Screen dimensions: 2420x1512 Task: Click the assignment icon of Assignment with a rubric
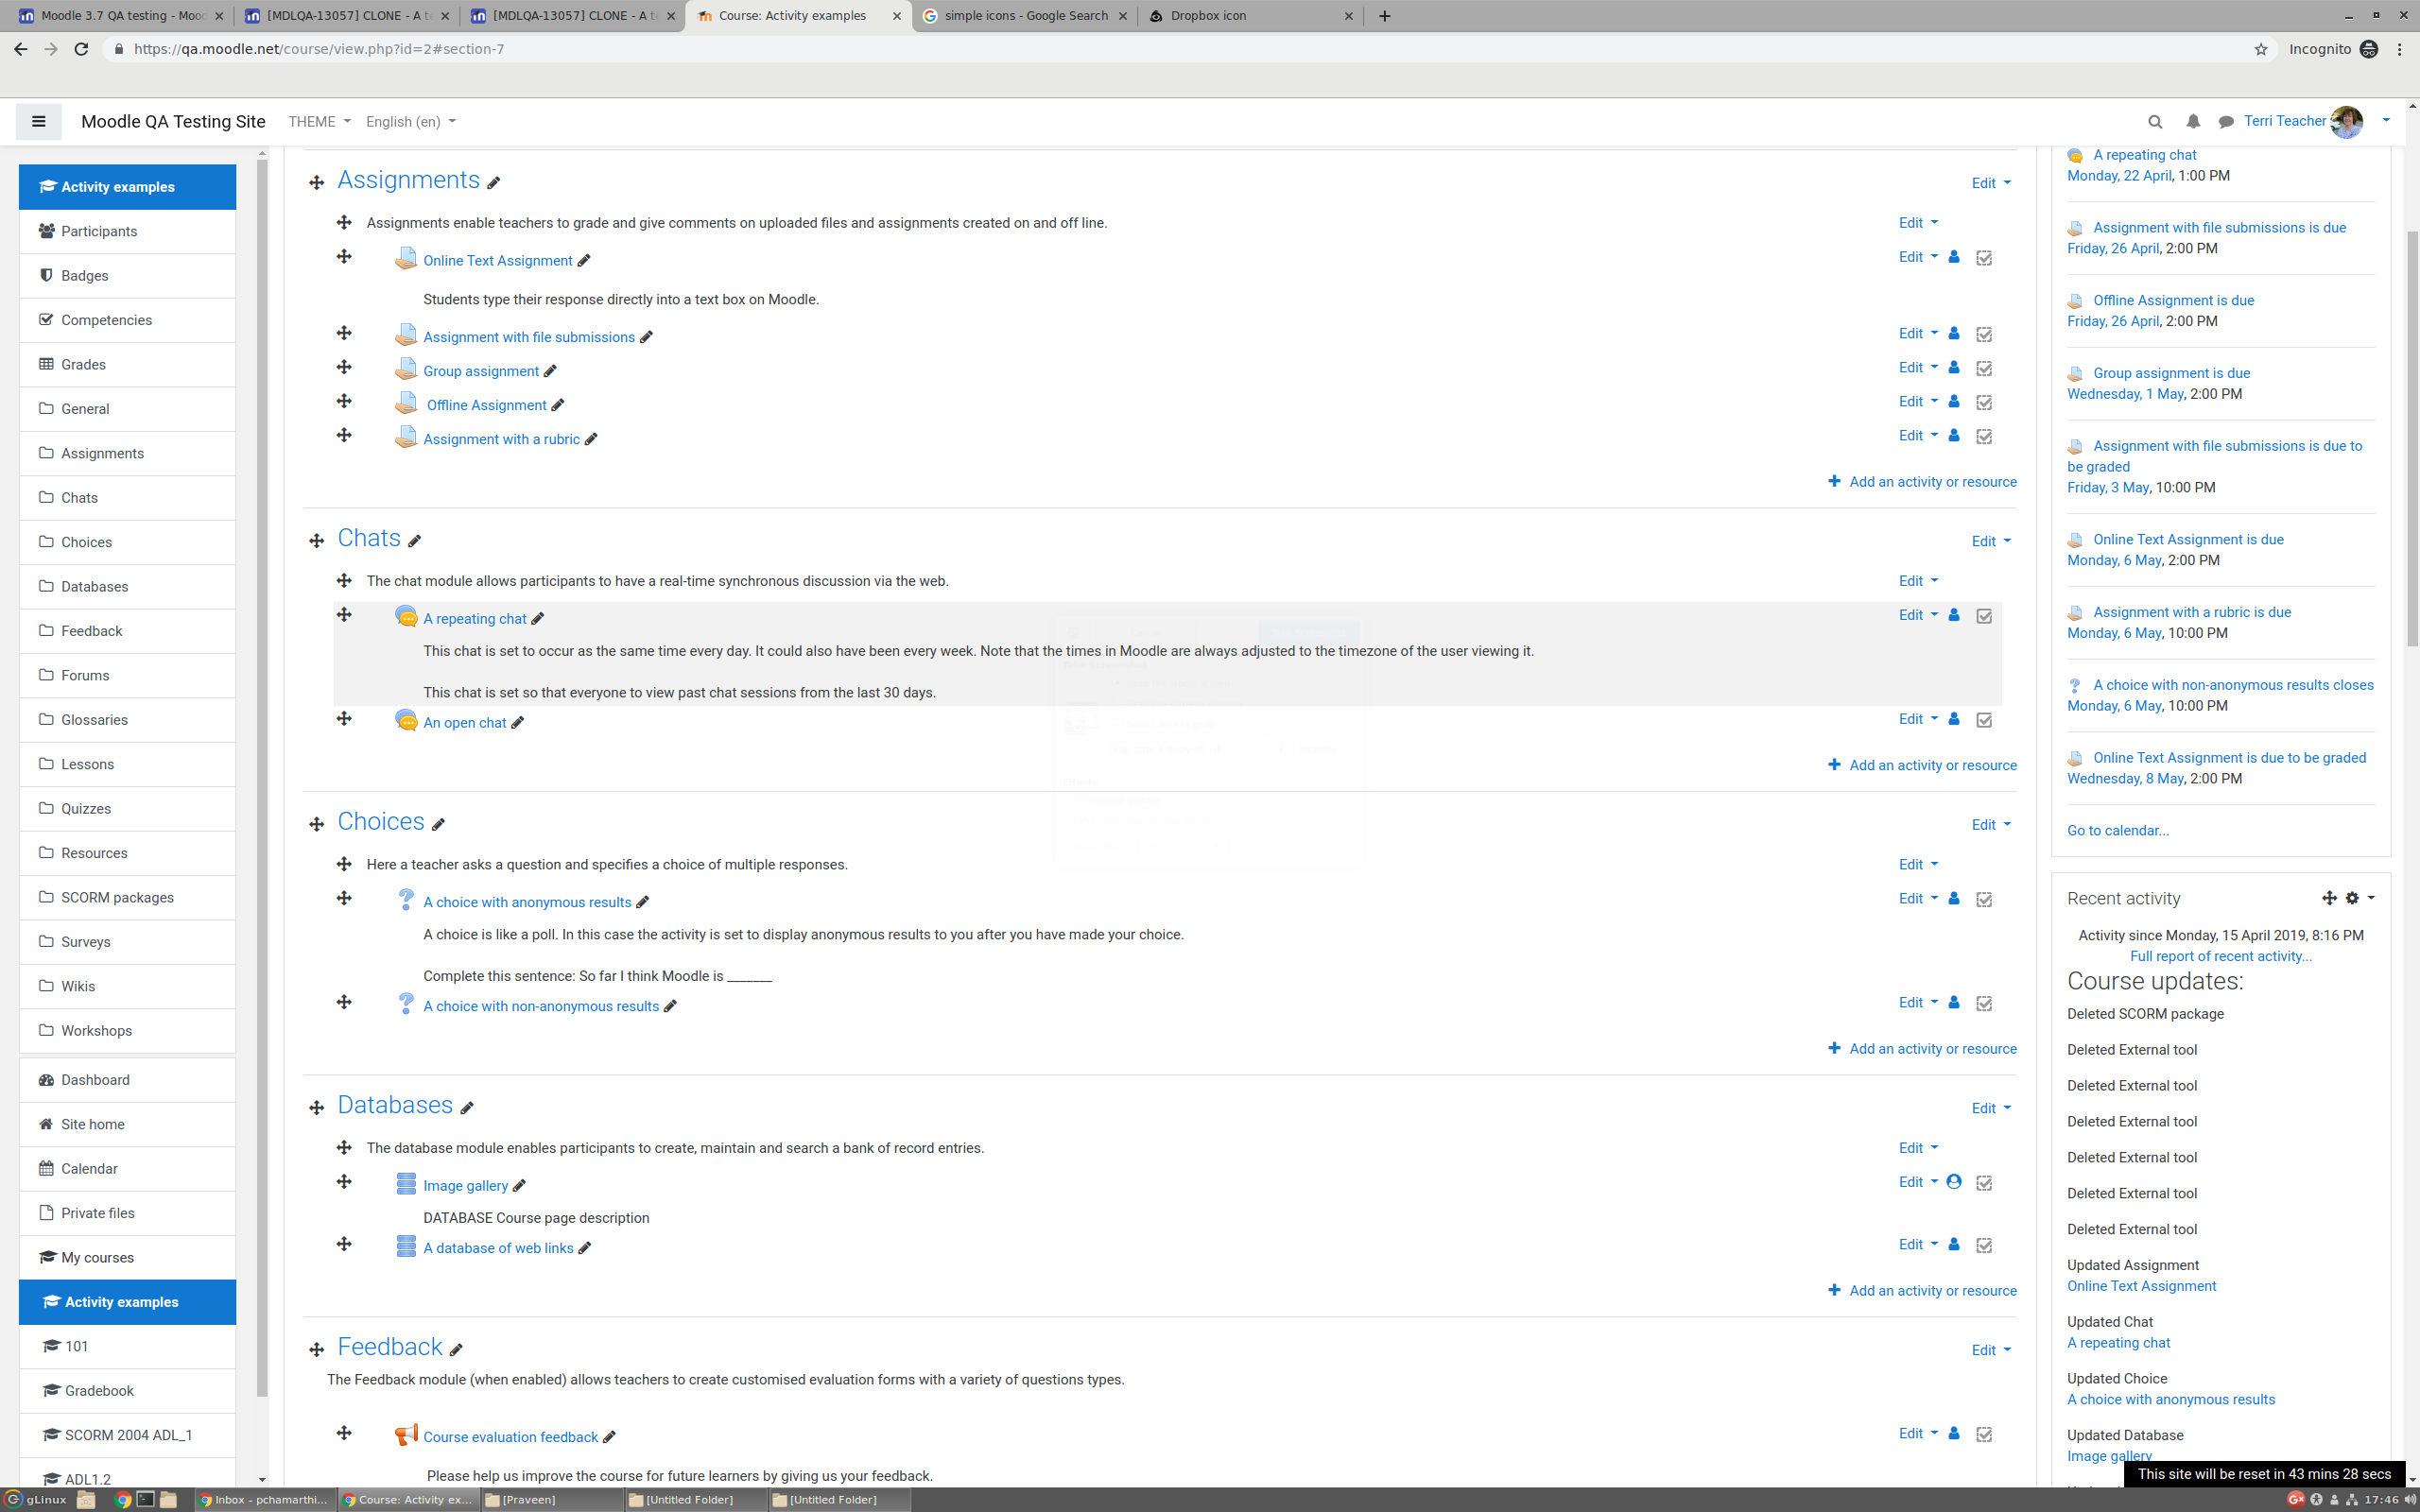click(406, 437)
